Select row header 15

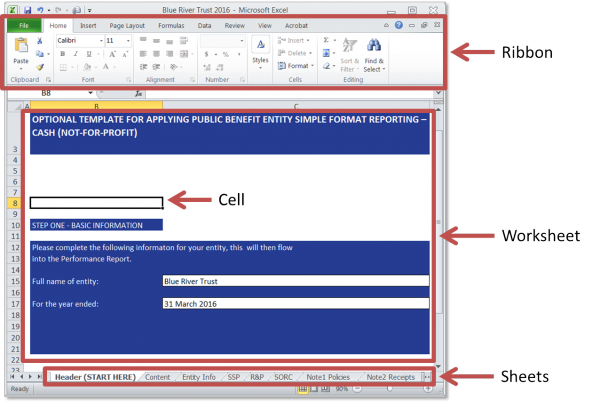[15, 281]
